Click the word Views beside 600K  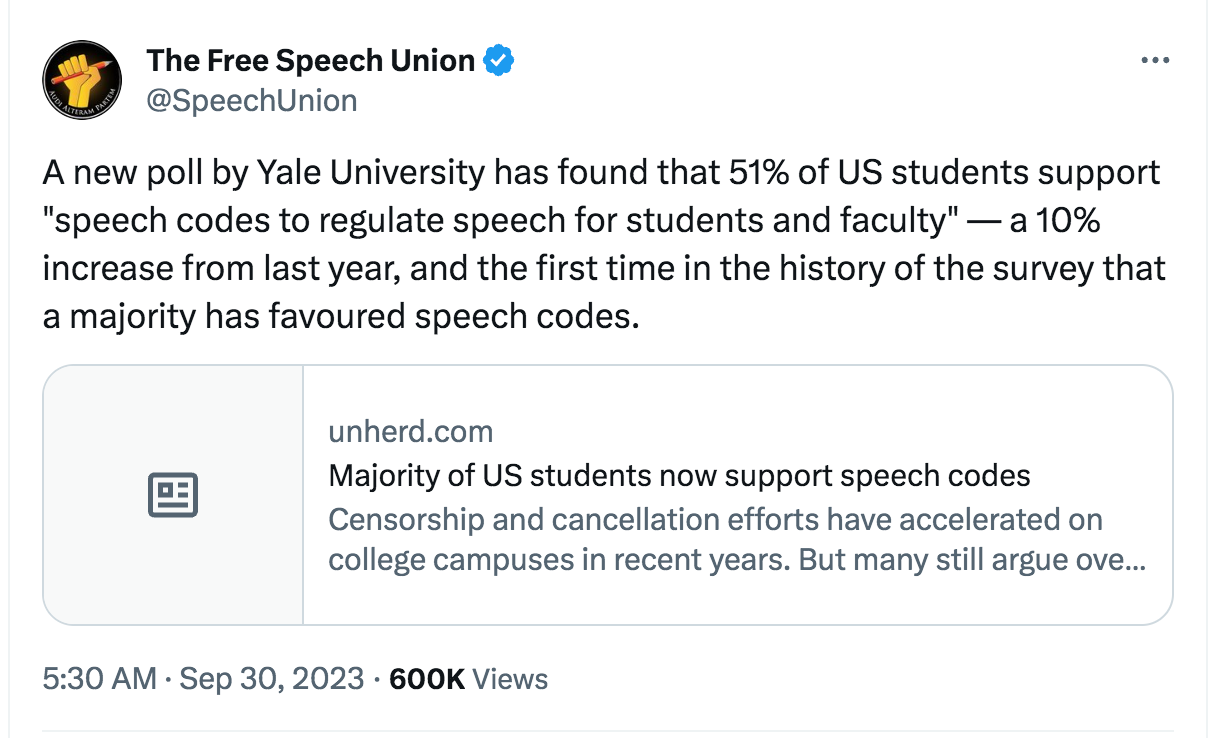(x=510, y=680)
